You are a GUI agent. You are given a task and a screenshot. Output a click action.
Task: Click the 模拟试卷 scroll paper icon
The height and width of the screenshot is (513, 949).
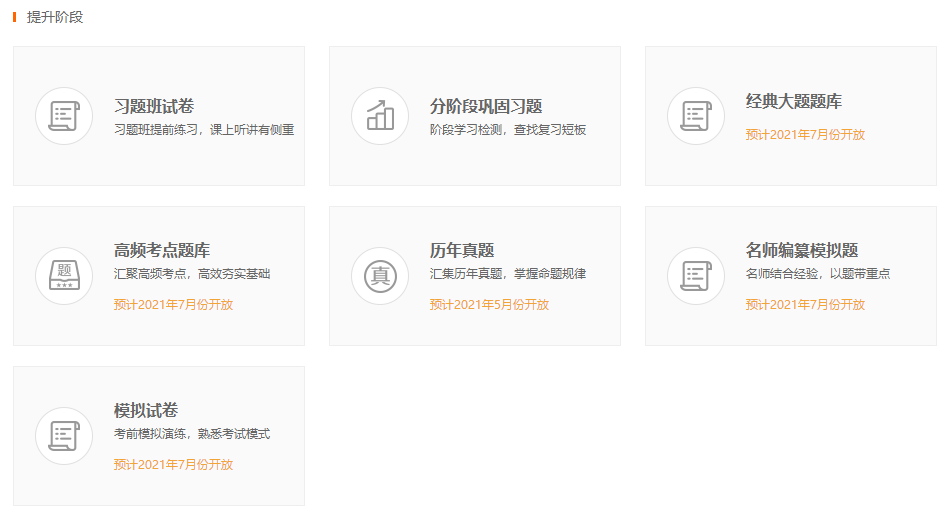64,436
